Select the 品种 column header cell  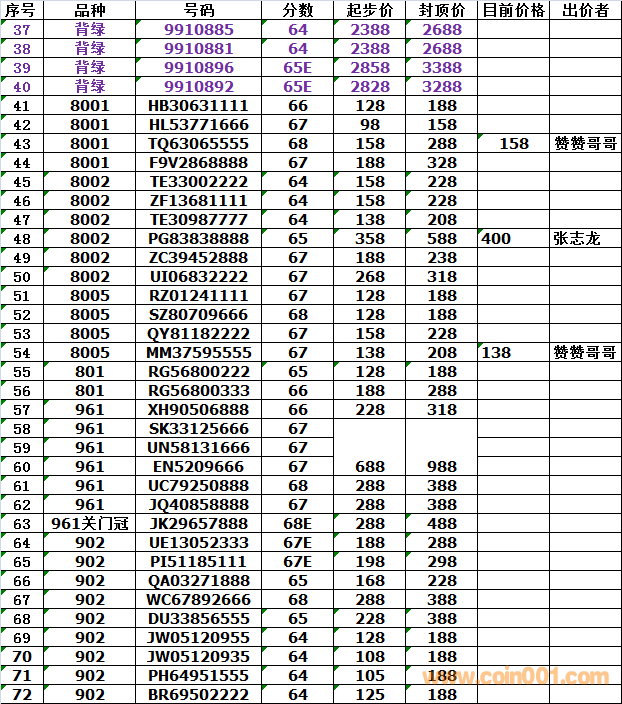tap(90, 10)
